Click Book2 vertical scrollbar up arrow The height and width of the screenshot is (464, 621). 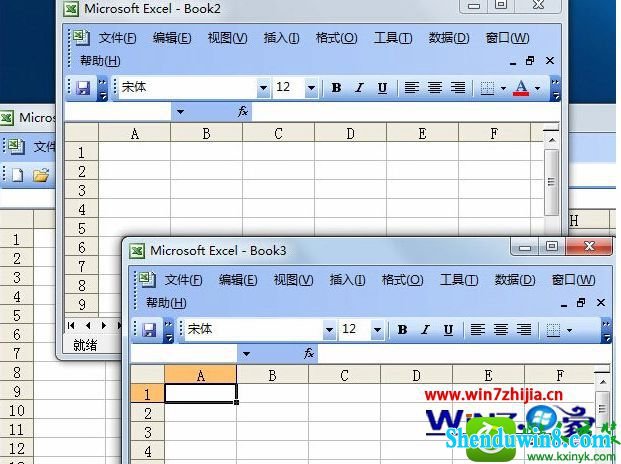[x=552, y=140]
